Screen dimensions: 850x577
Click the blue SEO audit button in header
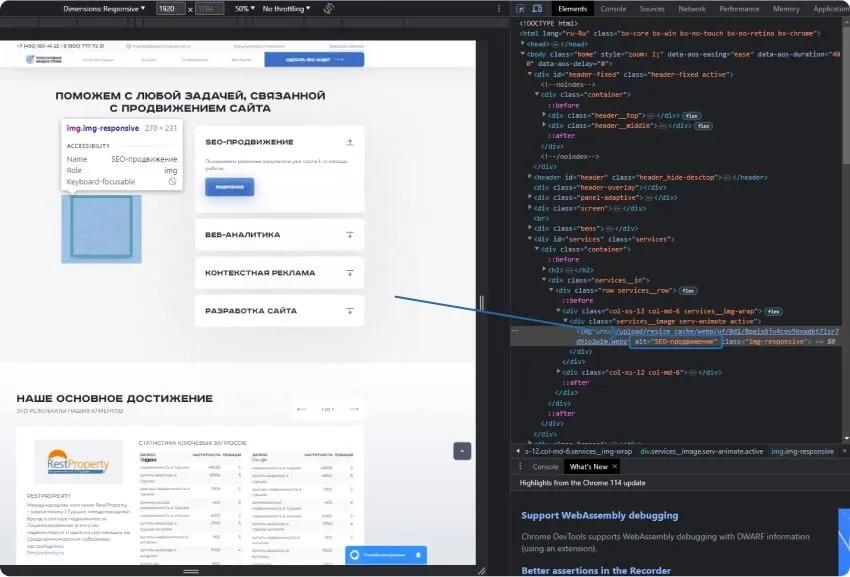pyautogui.click(x=314, y=60)
